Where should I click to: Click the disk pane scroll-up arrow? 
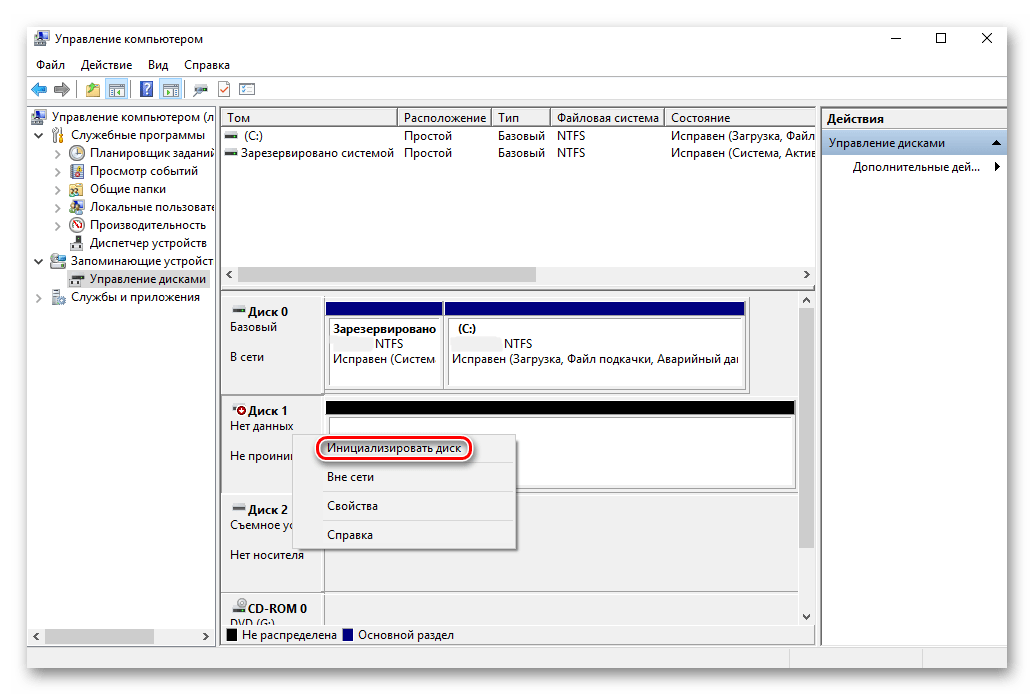tap(806, 300)
